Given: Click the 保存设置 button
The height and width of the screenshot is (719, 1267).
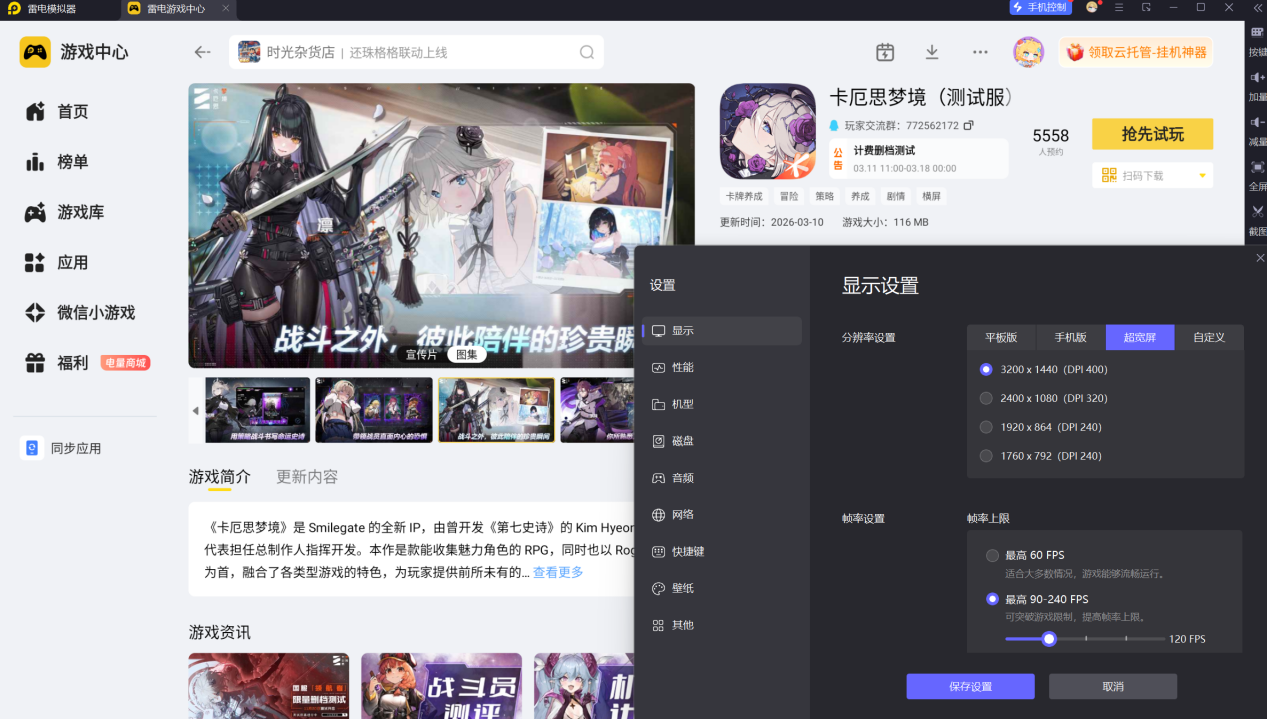Looking at the screenshot, I should [971, 687].
